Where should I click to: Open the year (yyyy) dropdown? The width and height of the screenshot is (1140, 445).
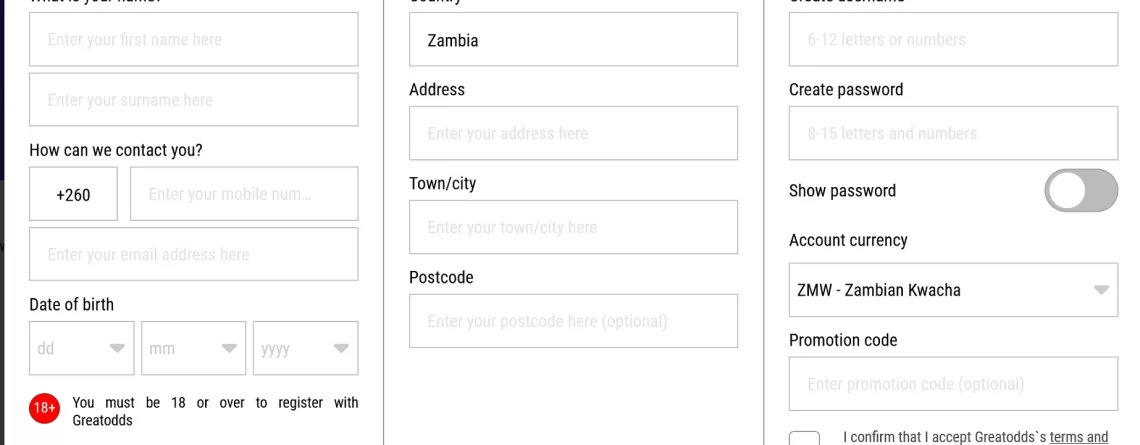tap(305, 348)
